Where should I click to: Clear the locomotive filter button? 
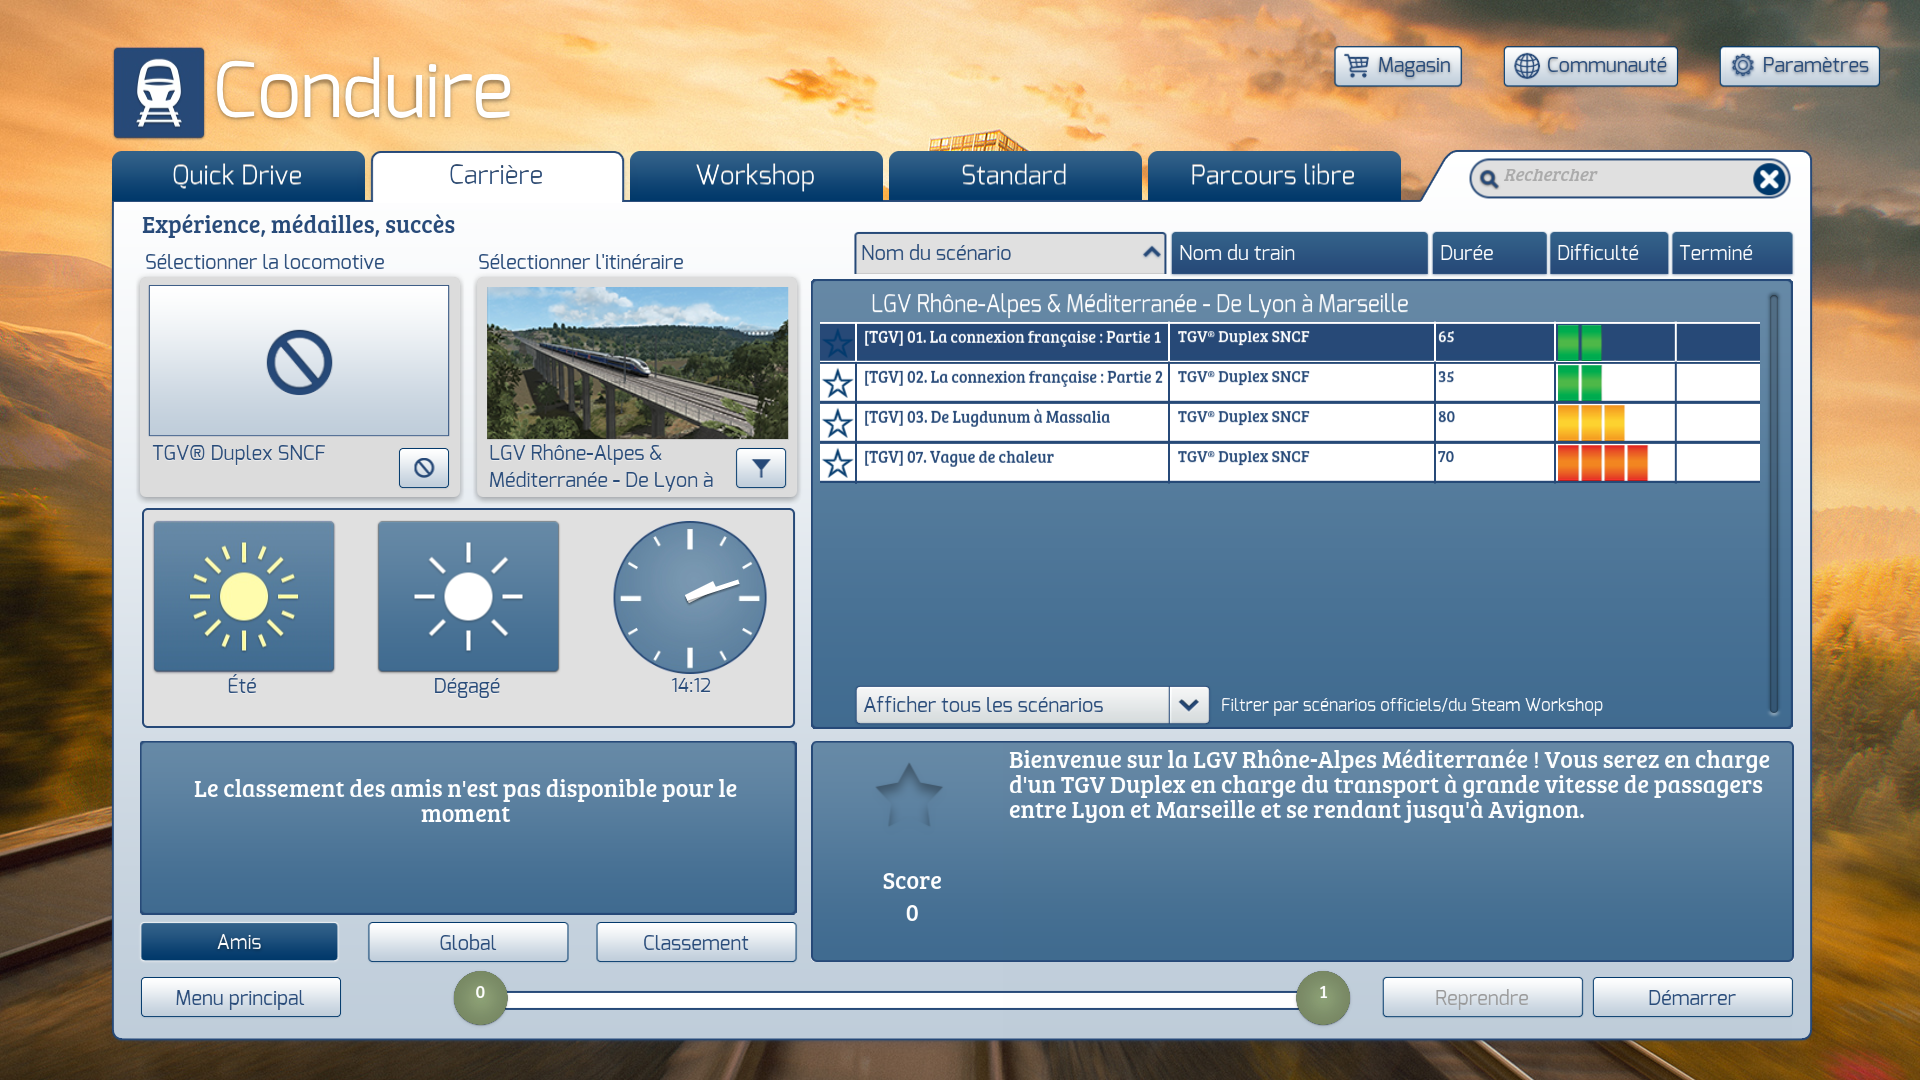(424, 468)
